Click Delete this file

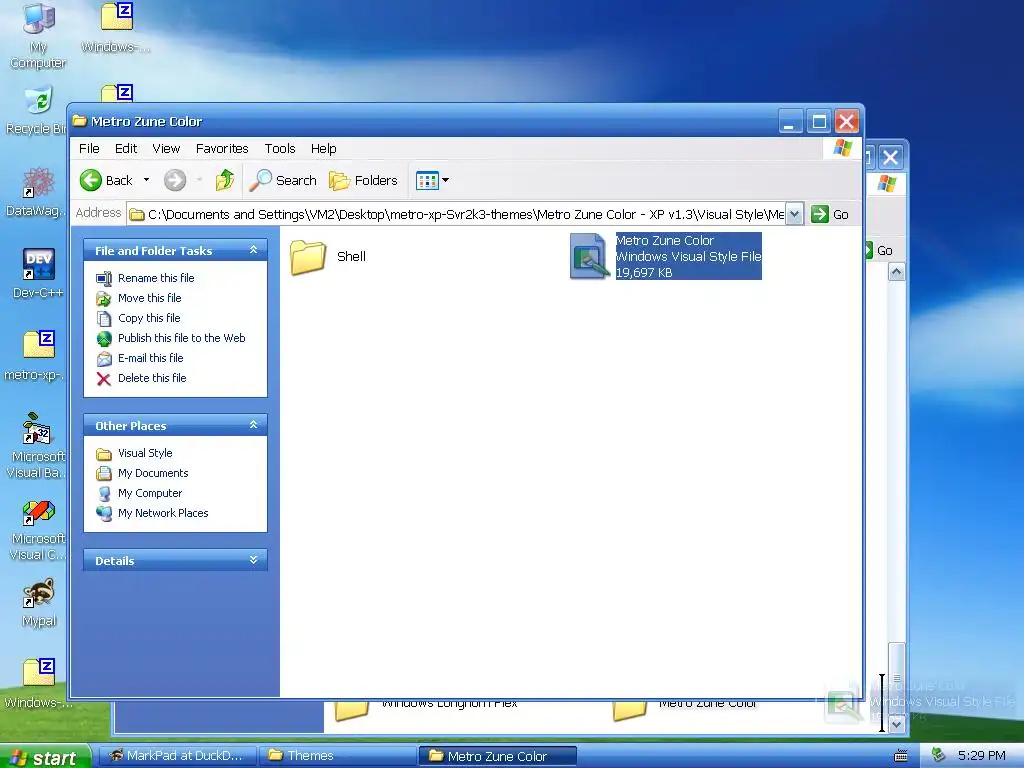pos(152,378)
